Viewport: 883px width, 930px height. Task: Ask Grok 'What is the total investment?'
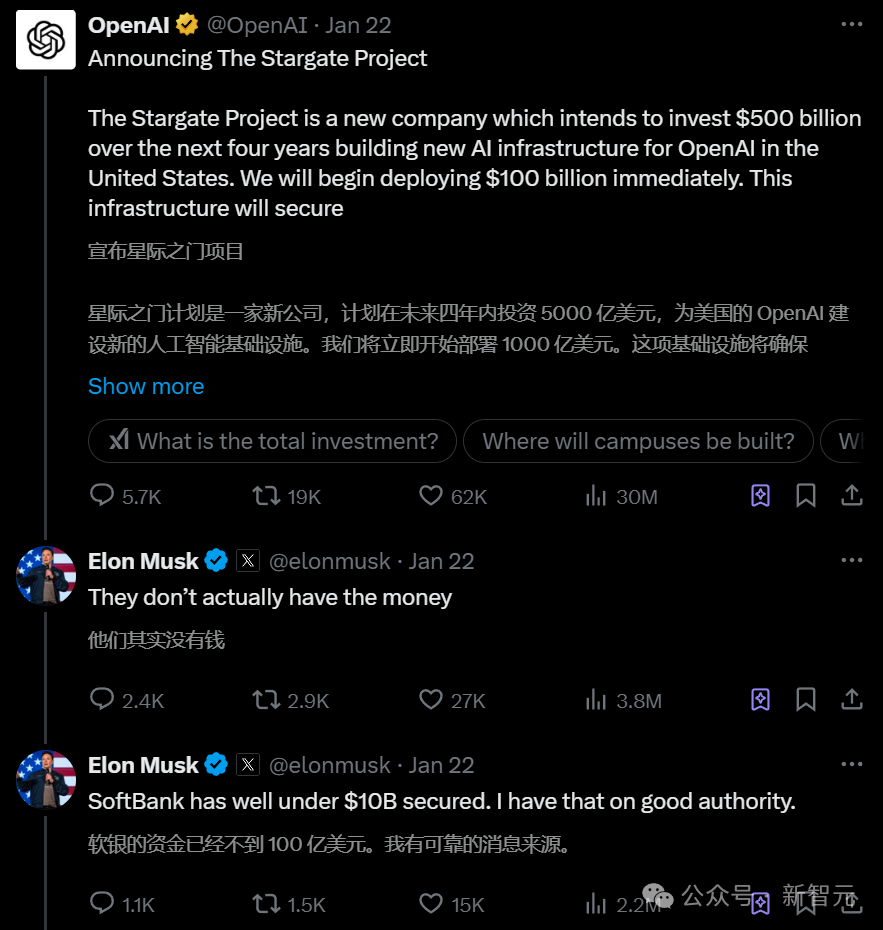[x=272, y=441]
